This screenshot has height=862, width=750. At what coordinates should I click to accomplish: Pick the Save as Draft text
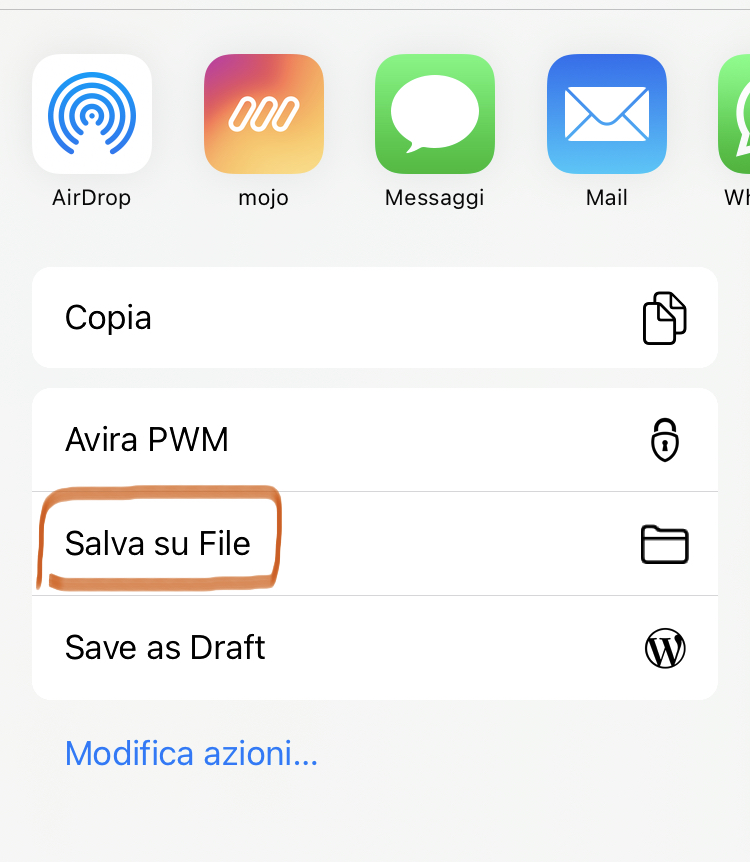pyautogui.click(x=165, y=648)
